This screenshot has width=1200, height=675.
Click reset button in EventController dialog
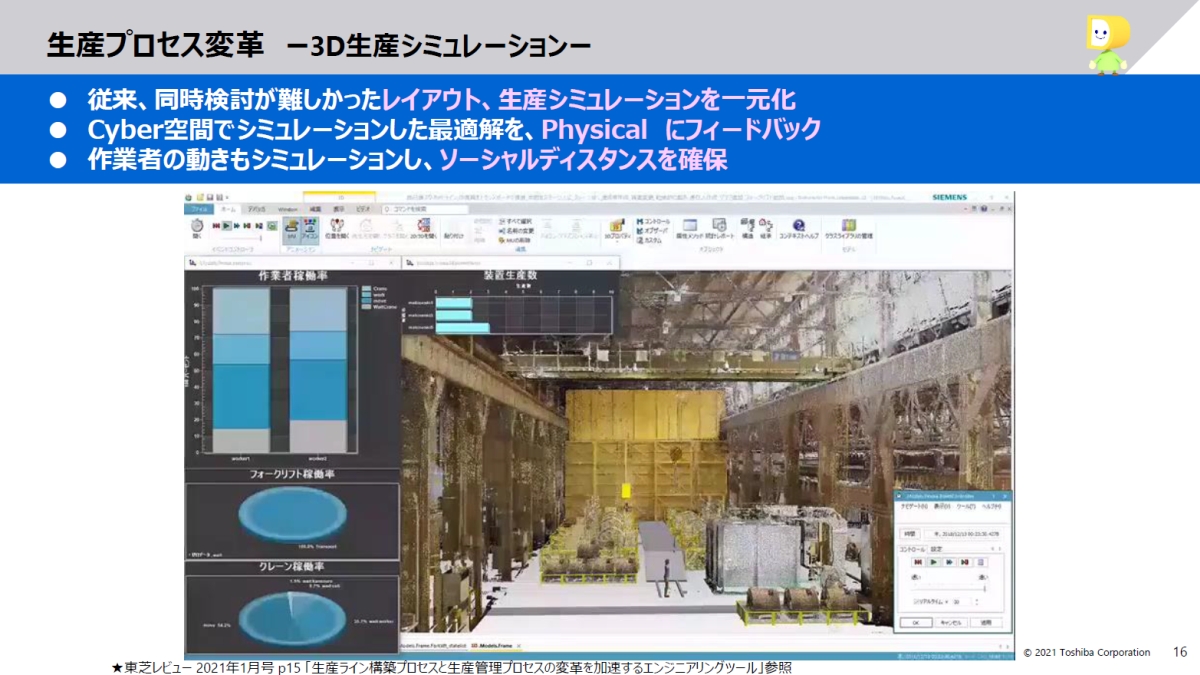click(918, 562)
